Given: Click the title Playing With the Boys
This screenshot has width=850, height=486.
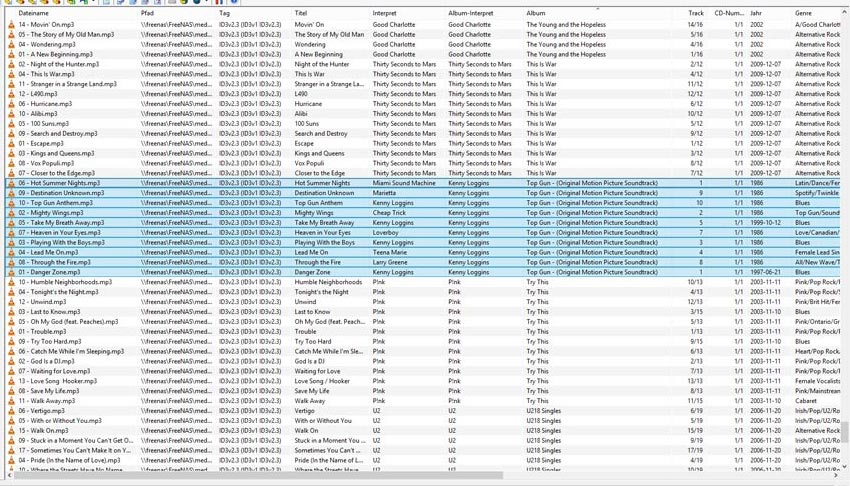Looking at the screenshot, I should (x=324, y=243).
